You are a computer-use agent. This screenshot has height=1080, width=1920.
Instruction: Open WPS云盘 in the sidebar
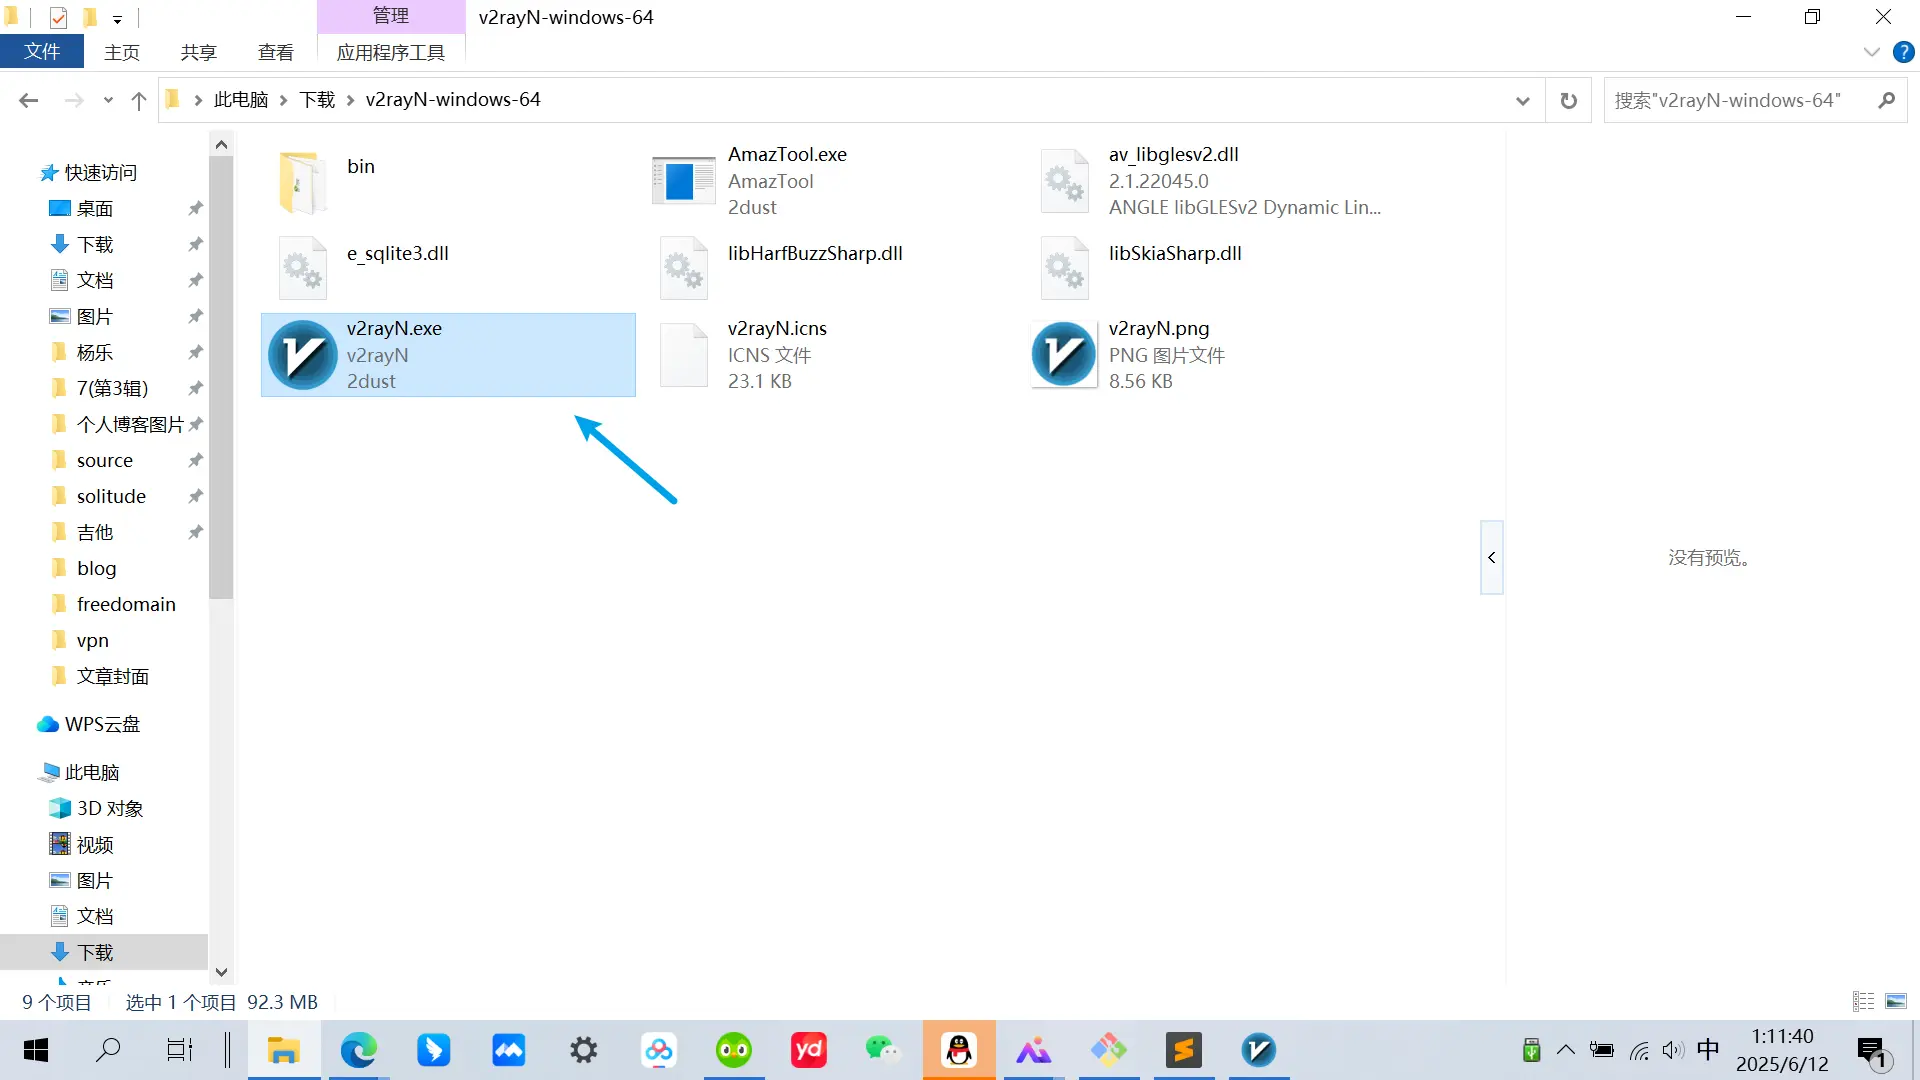tap(102, 724)
